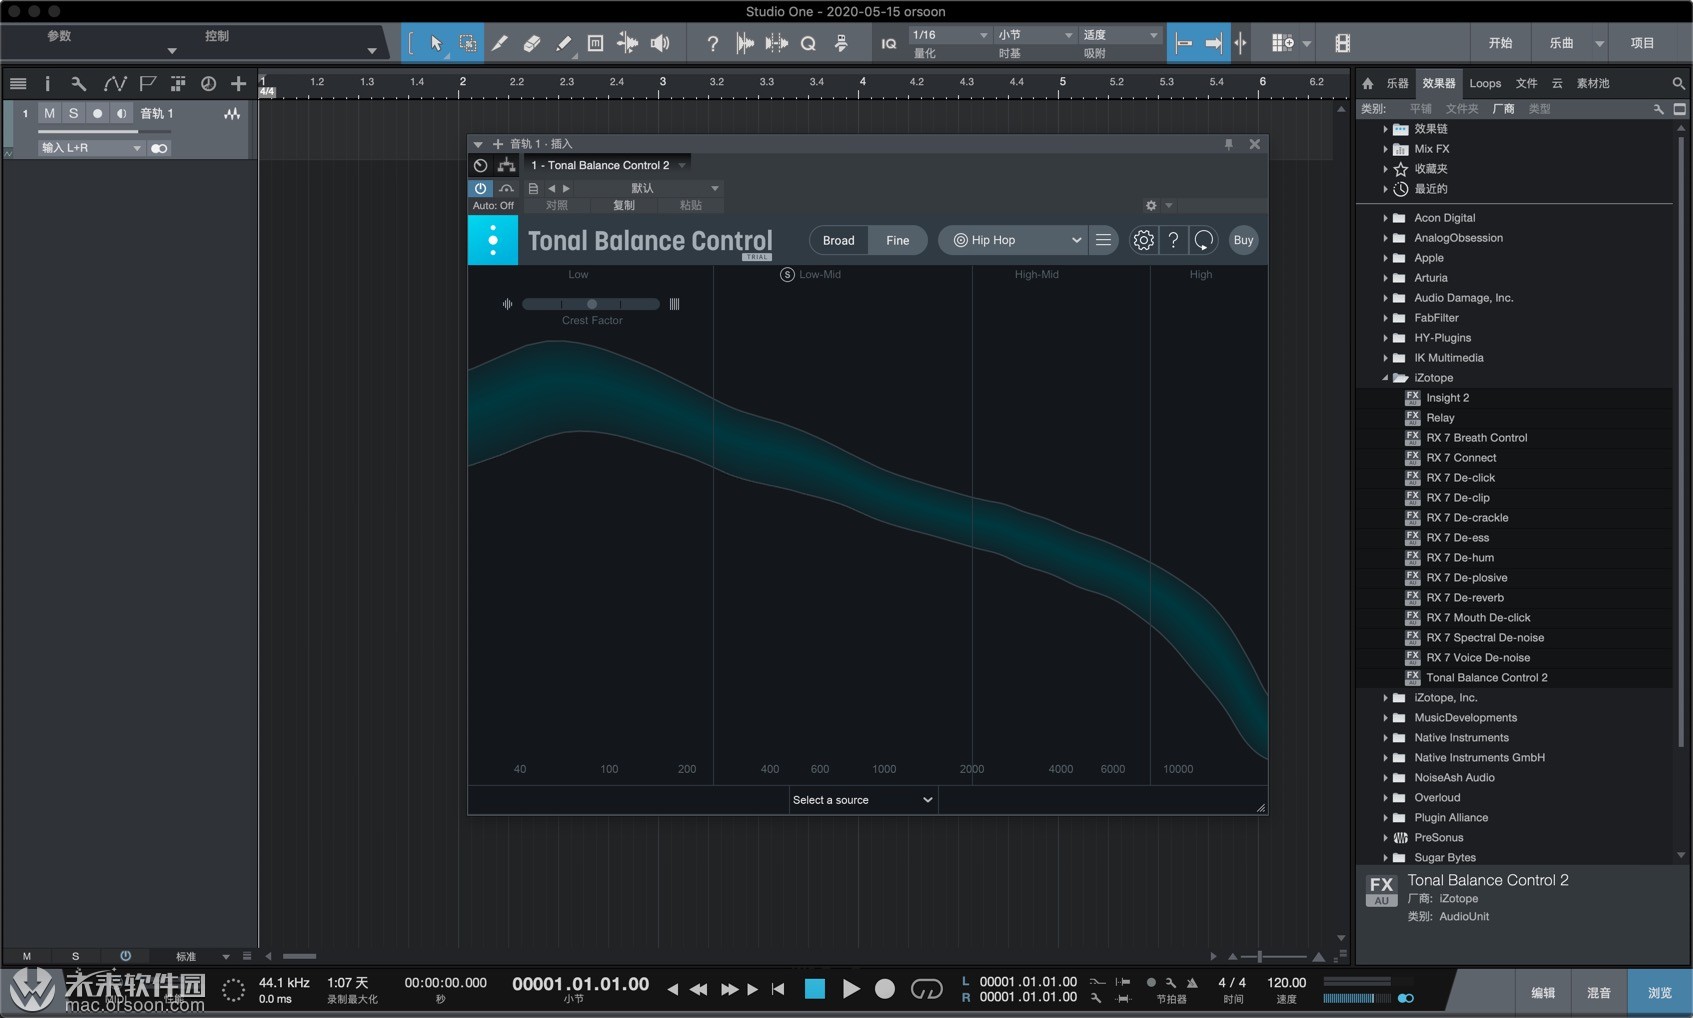Open the track list icon
Image resolution: width=1693 pixels, height=1018 pixels.
(18, 84)
